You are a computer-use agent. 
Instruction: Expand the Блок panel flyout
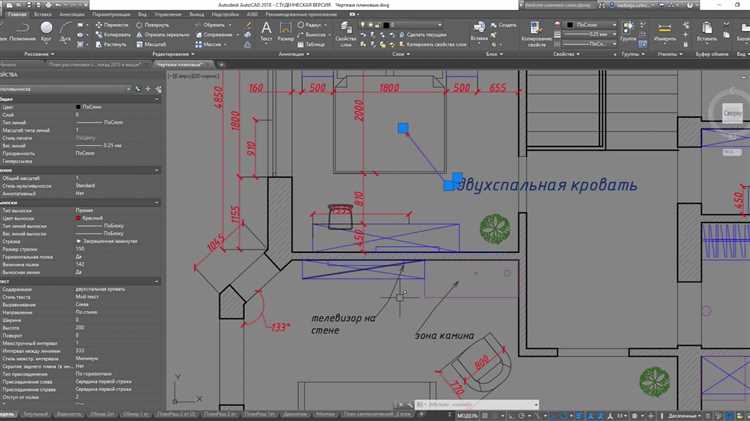point(495,54)
